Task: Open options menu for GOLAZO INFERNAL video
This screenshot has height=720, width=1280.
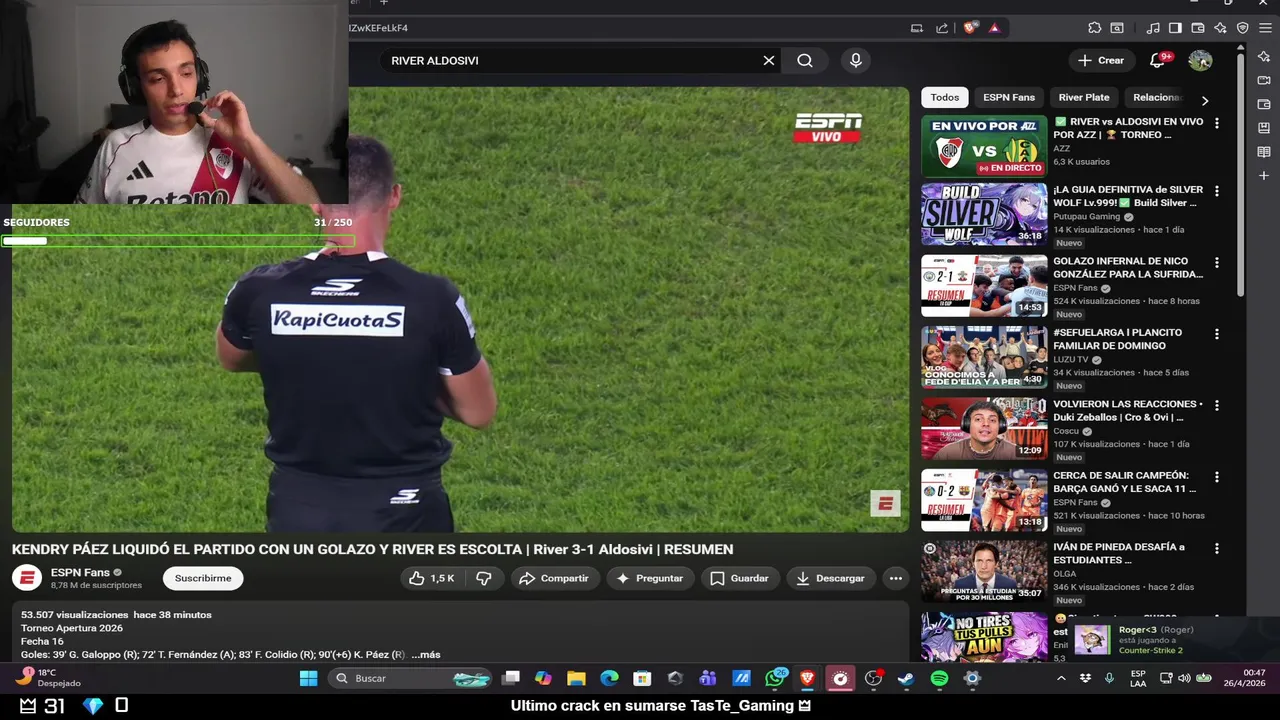Action: (x=1217, y=263)
